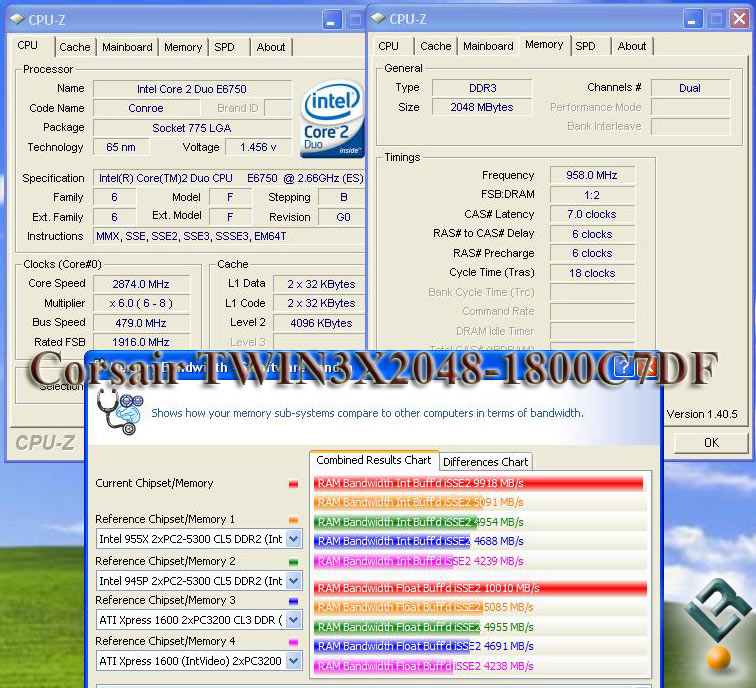Expand Reference Chipset/Memory 2 dropdown
The width and height of the screenshot is (756, 688).
click(x=294, y=580)
